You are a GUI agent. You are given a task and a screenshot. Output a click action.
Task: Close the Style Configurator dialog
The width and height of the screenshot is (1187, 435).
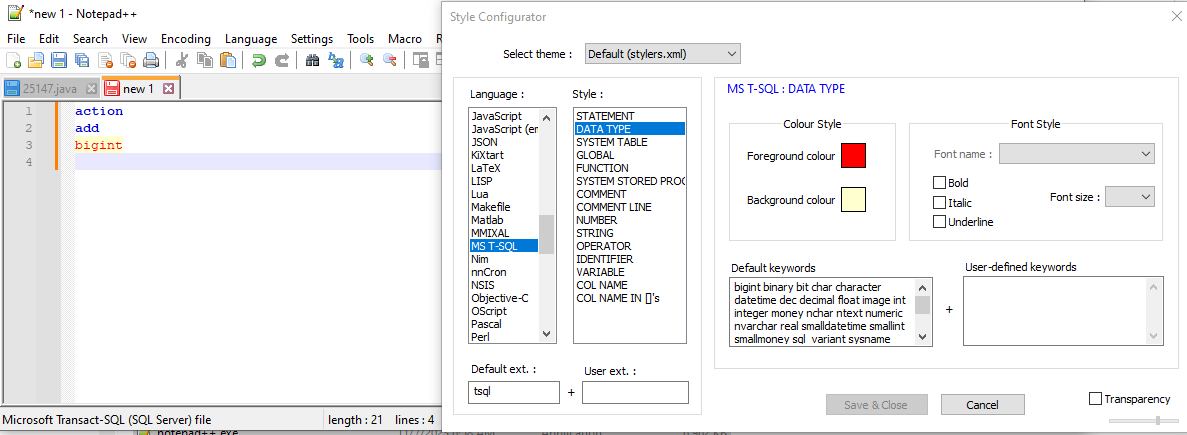pyautogui.click(x=1176, y=16)
